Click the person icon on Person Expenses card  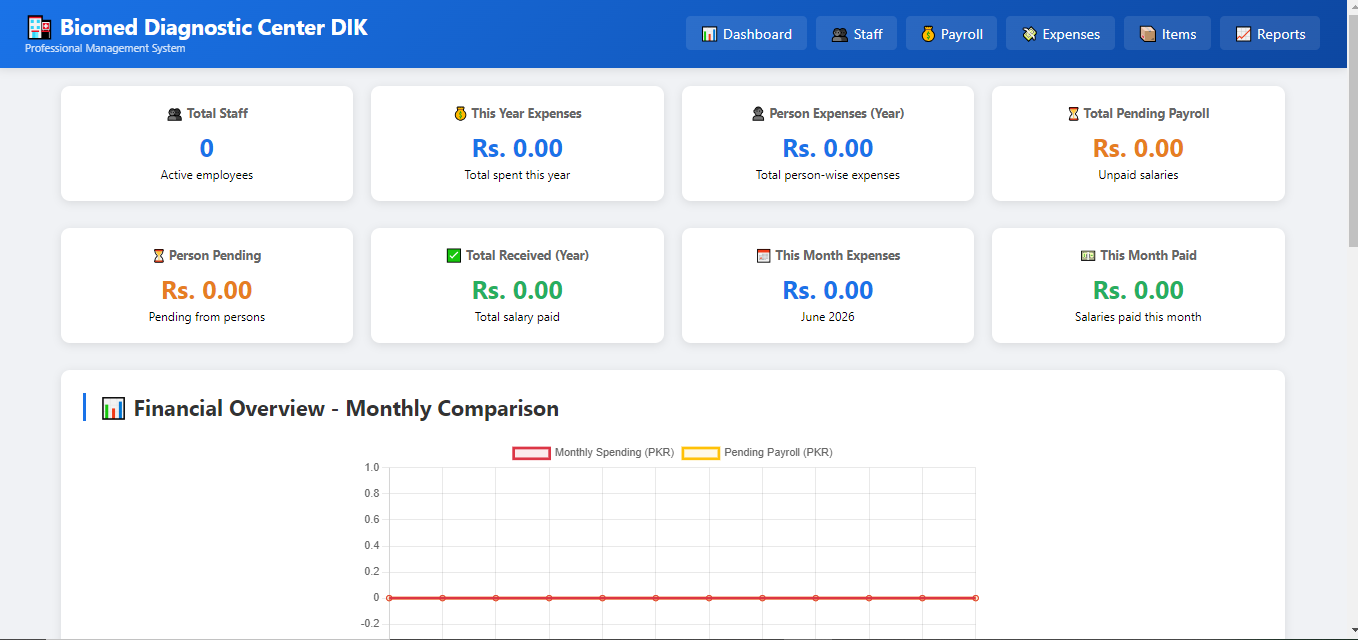coord(758,114)
